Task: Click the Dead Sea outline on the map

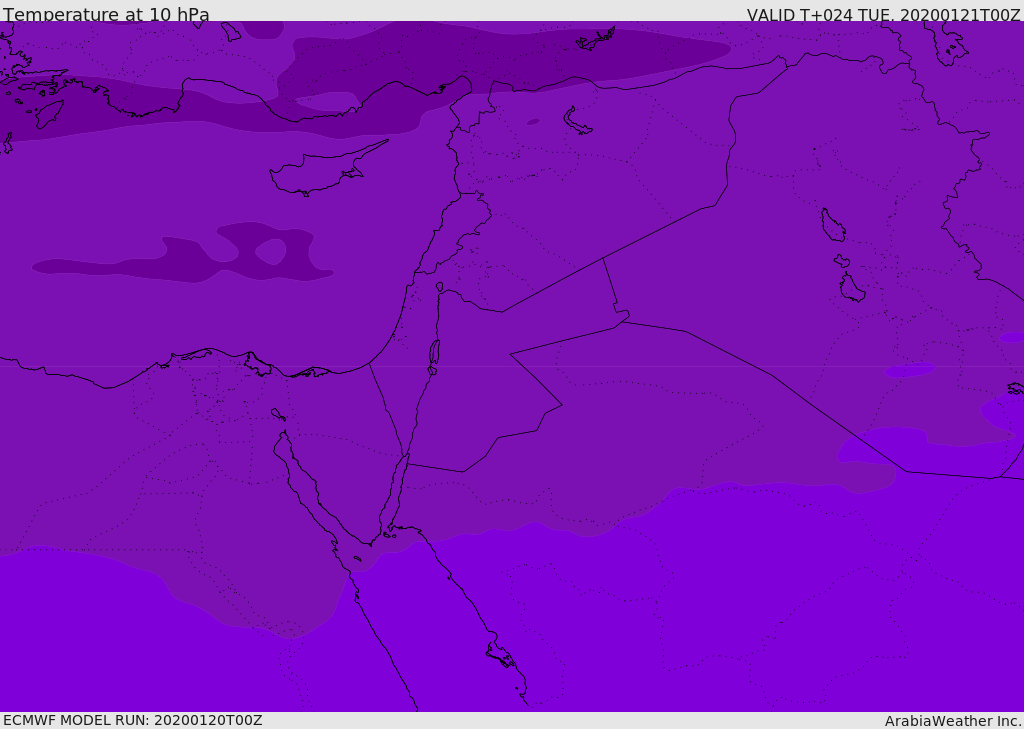Action: point(434,353)
